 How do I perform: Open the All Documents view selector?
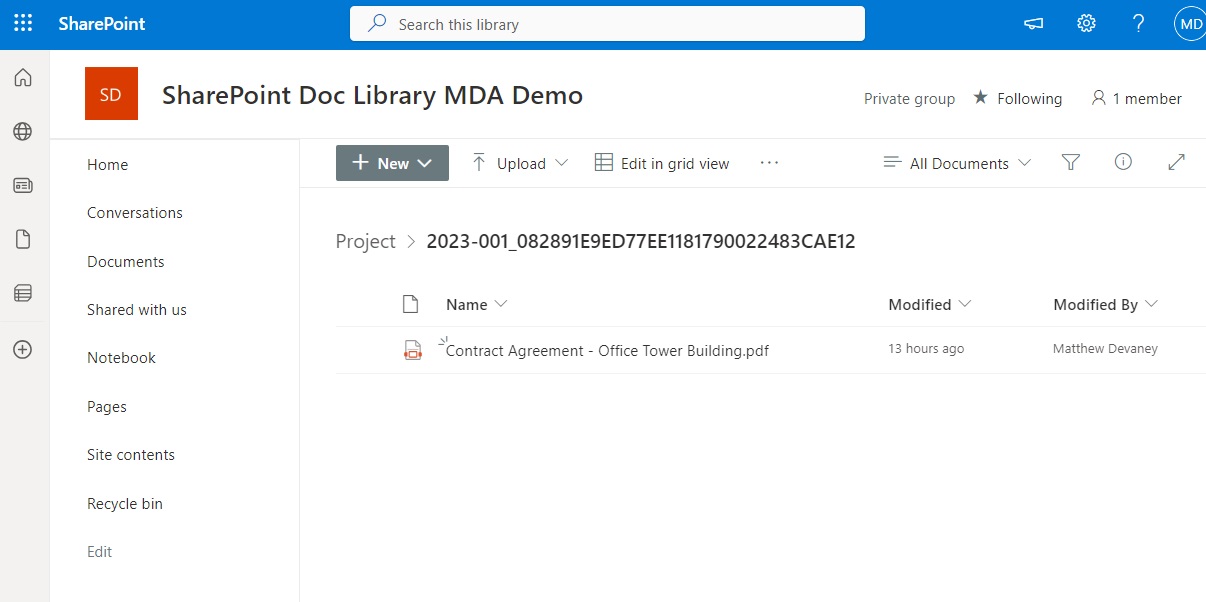pos(955,162)
